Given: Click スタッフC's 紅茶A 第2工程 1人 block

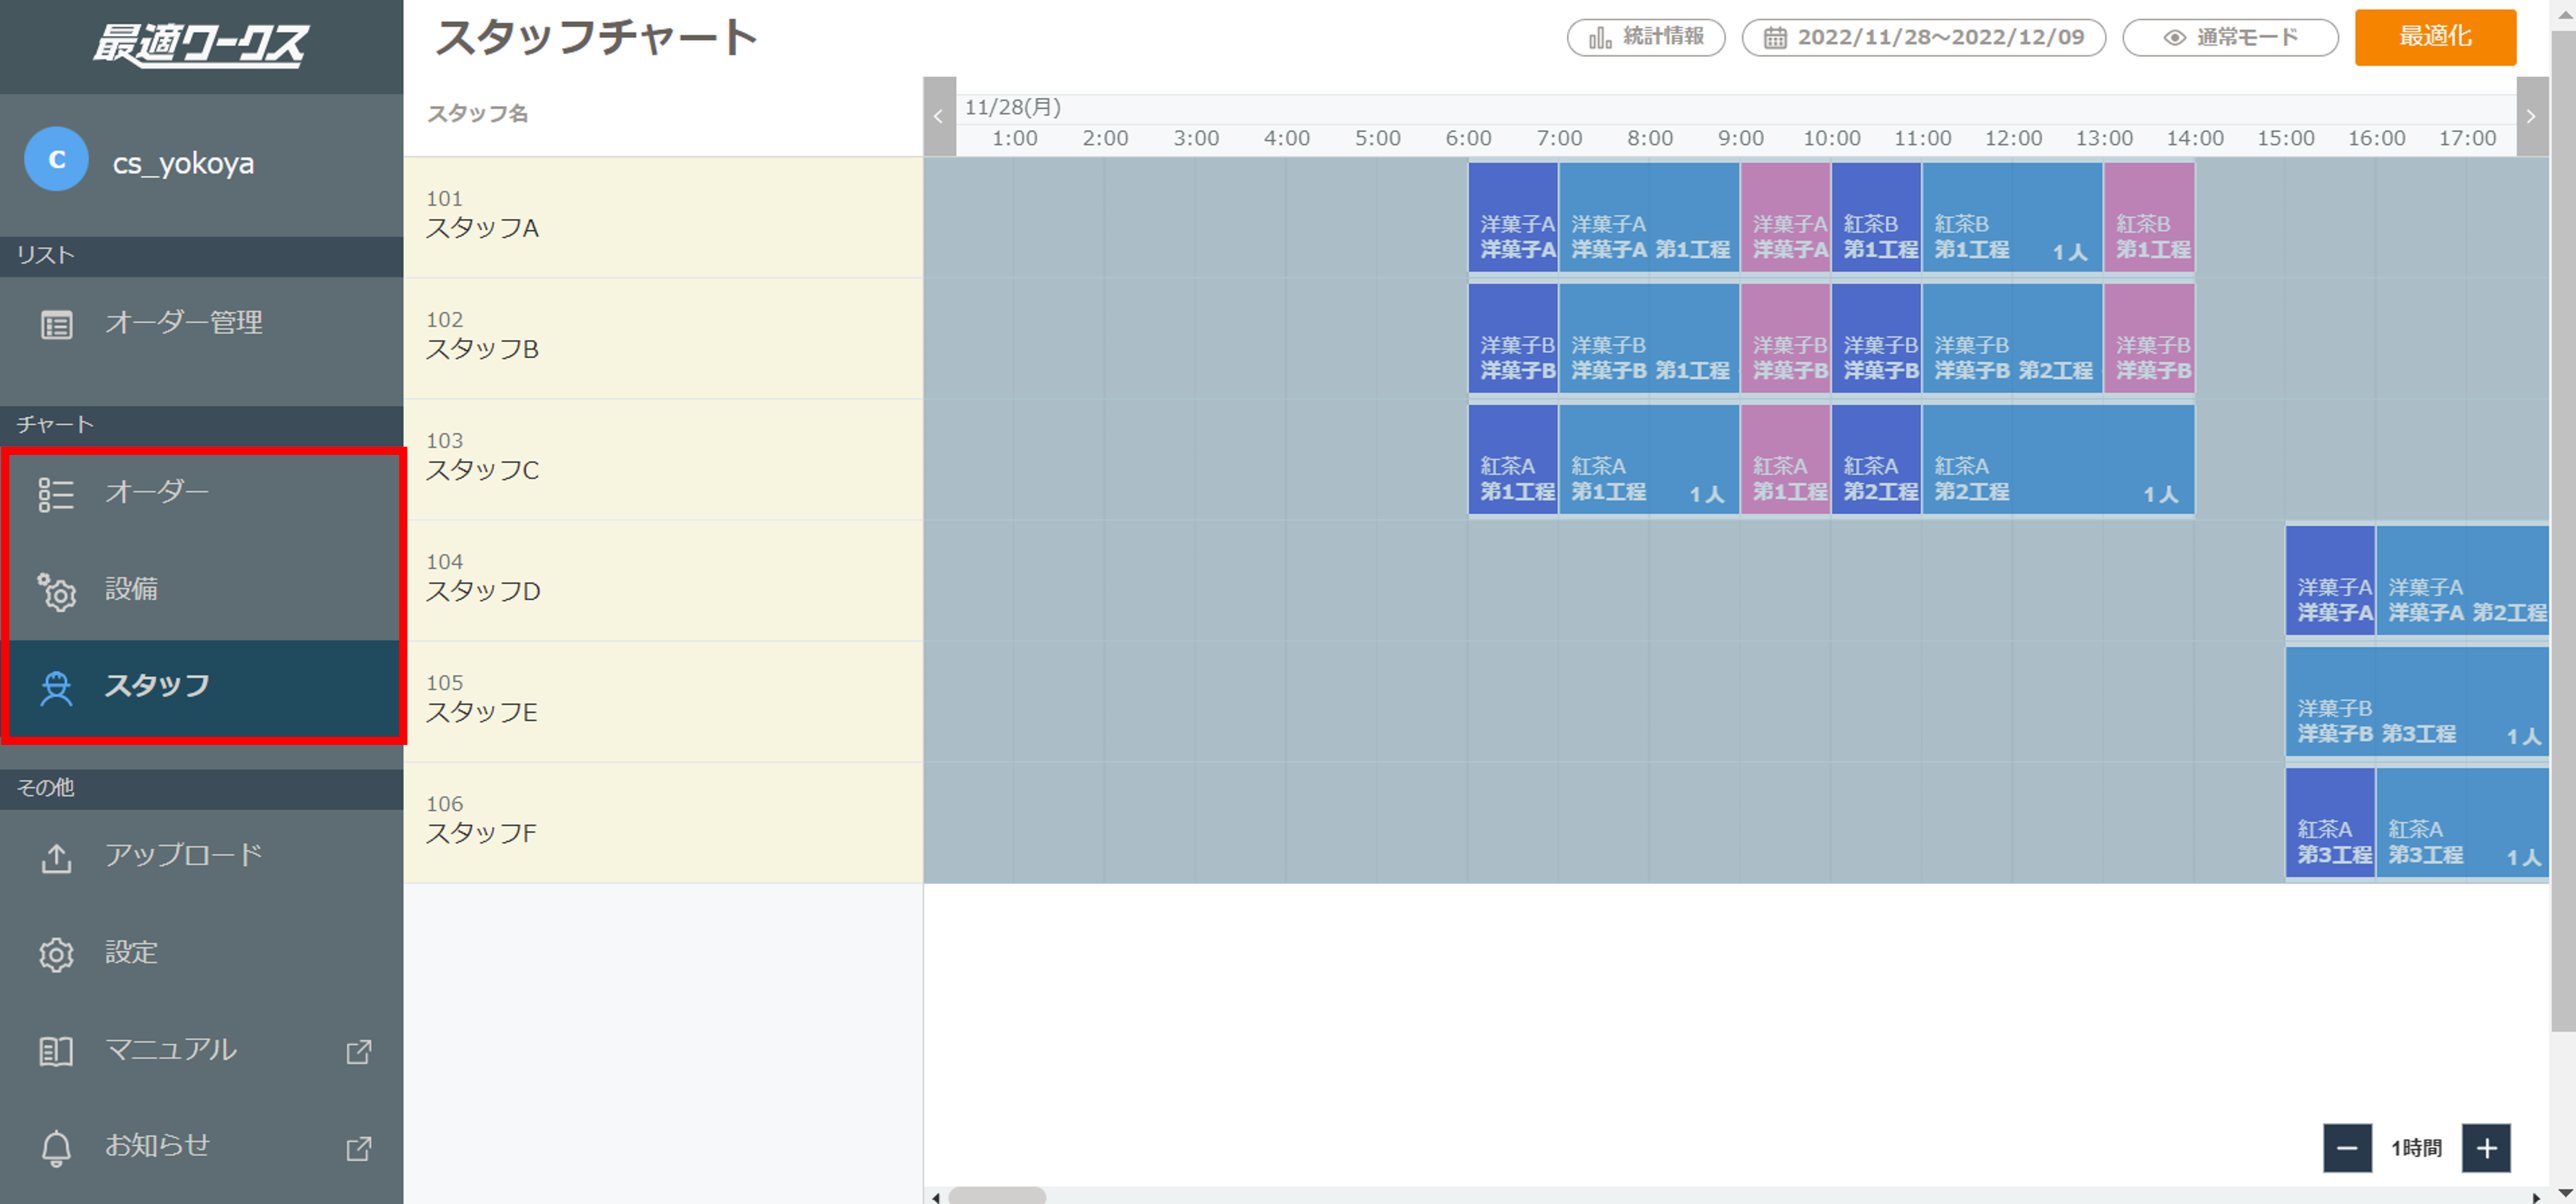Looking at the screenshot, I should coord(2058,459).
